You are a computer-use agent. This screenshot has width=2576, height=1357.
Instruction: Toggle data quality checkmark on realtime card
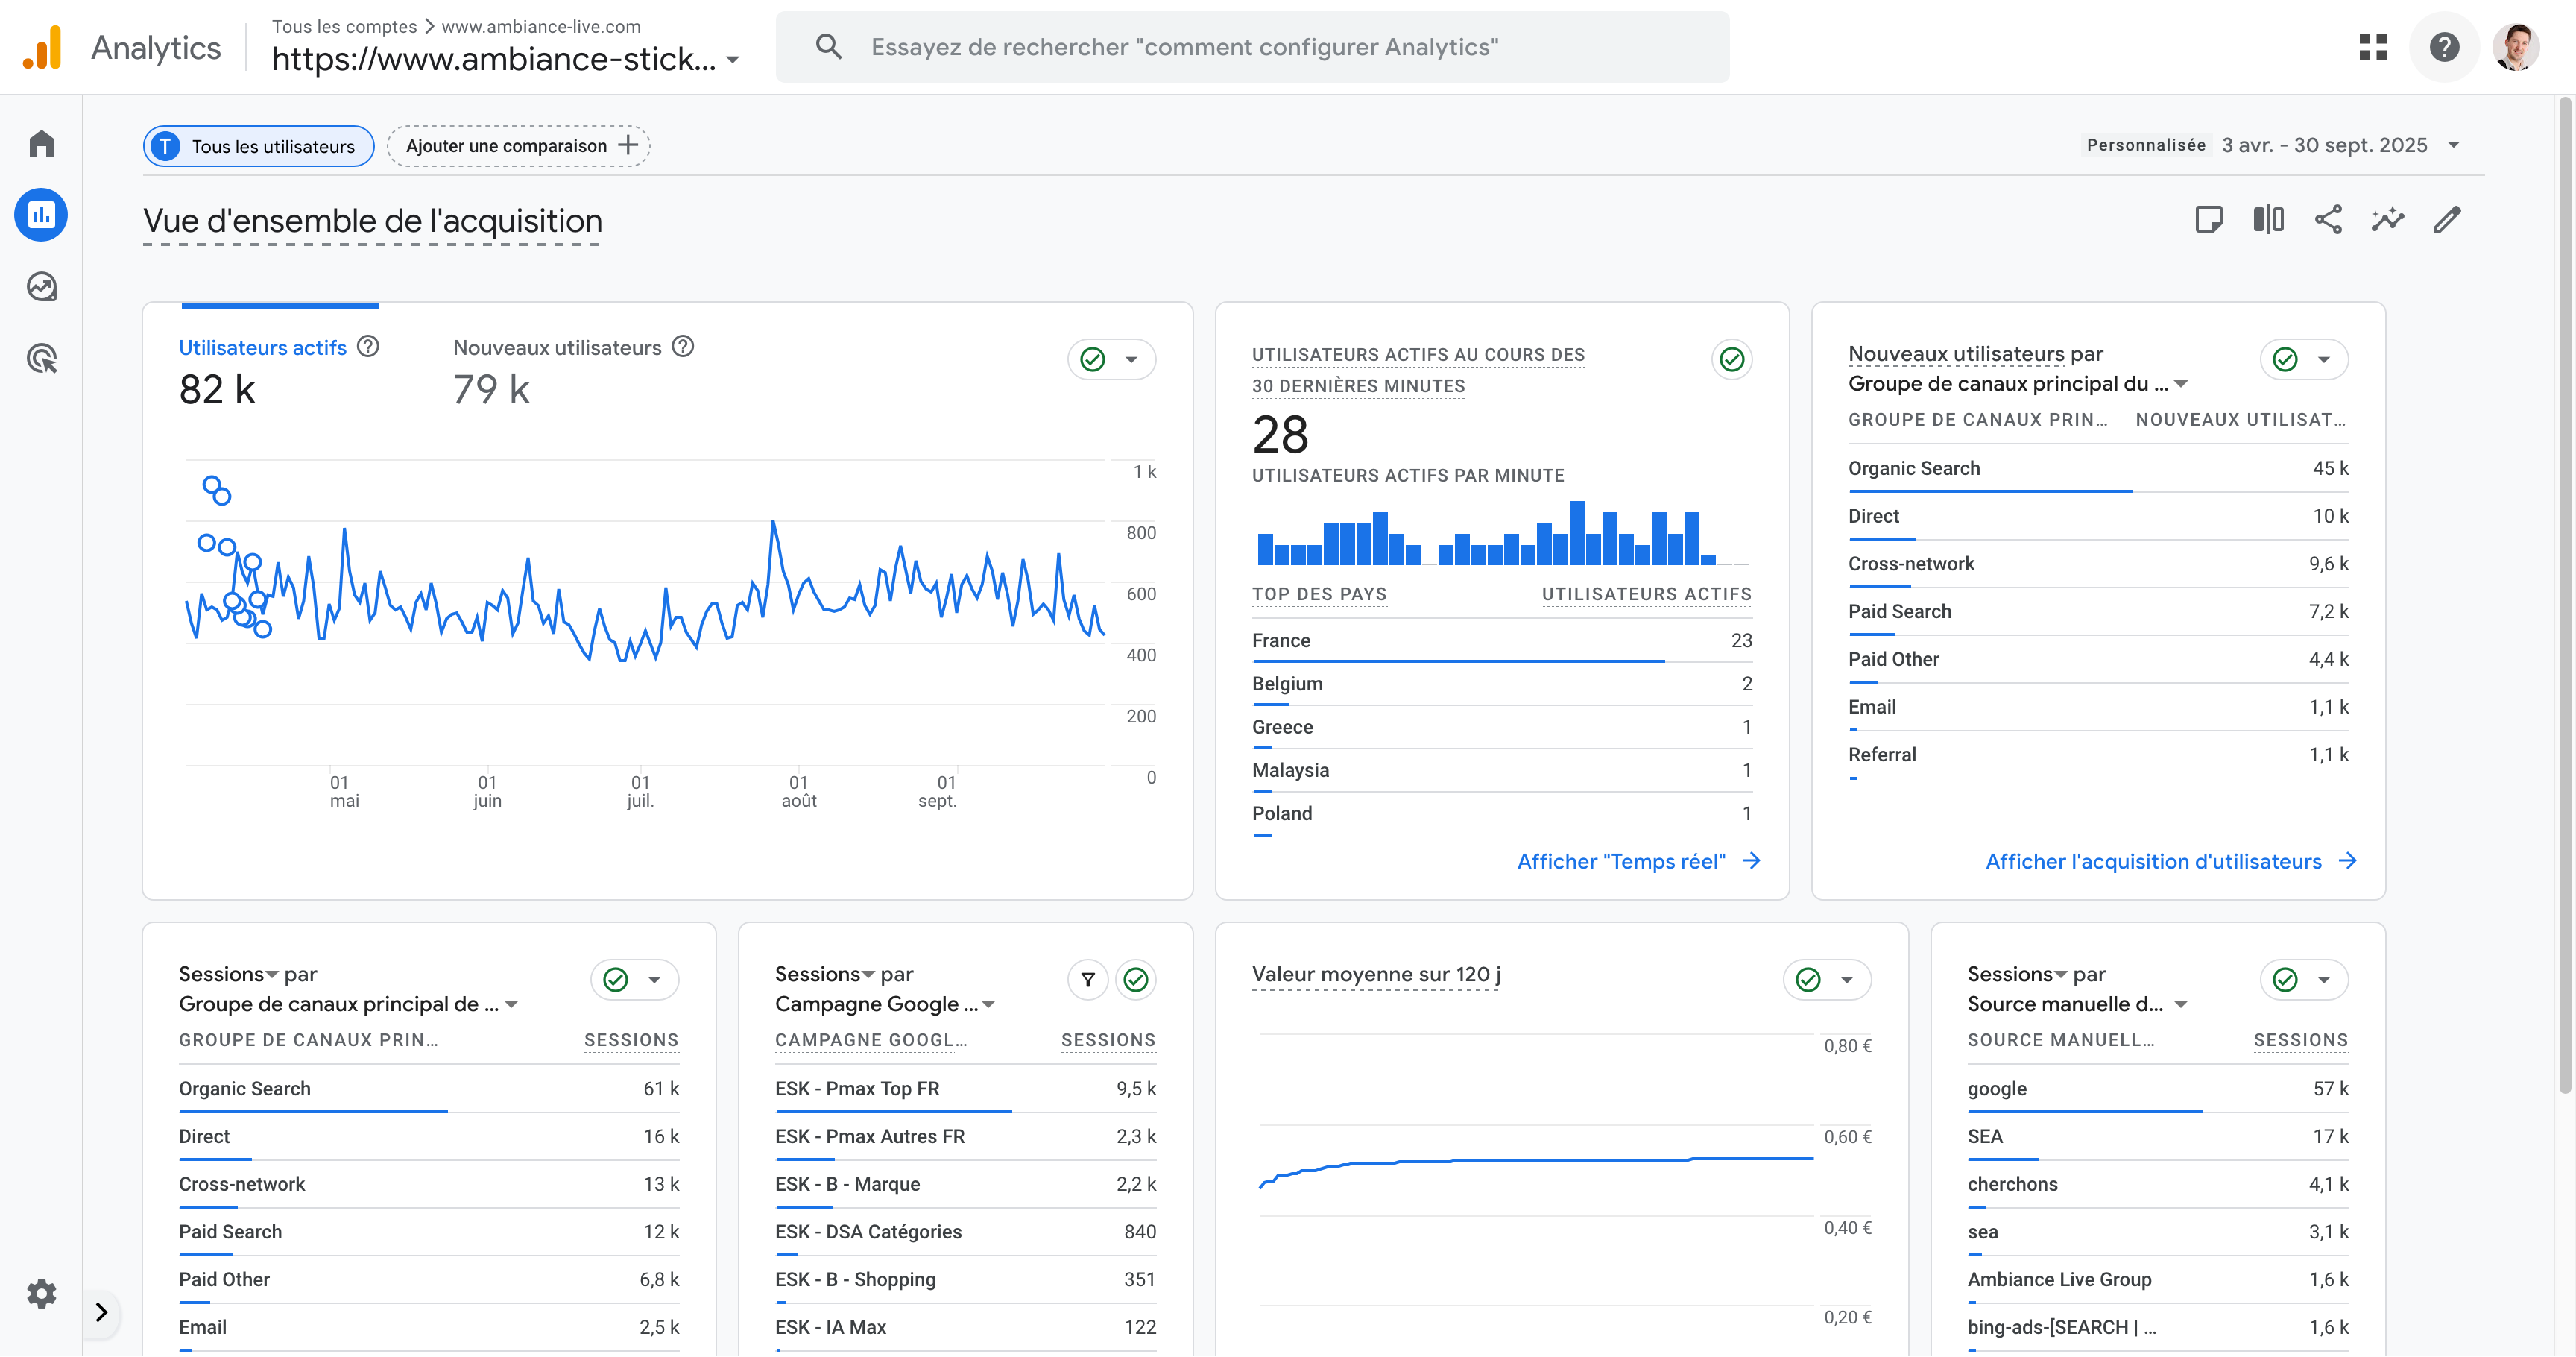coord(1732,359)
